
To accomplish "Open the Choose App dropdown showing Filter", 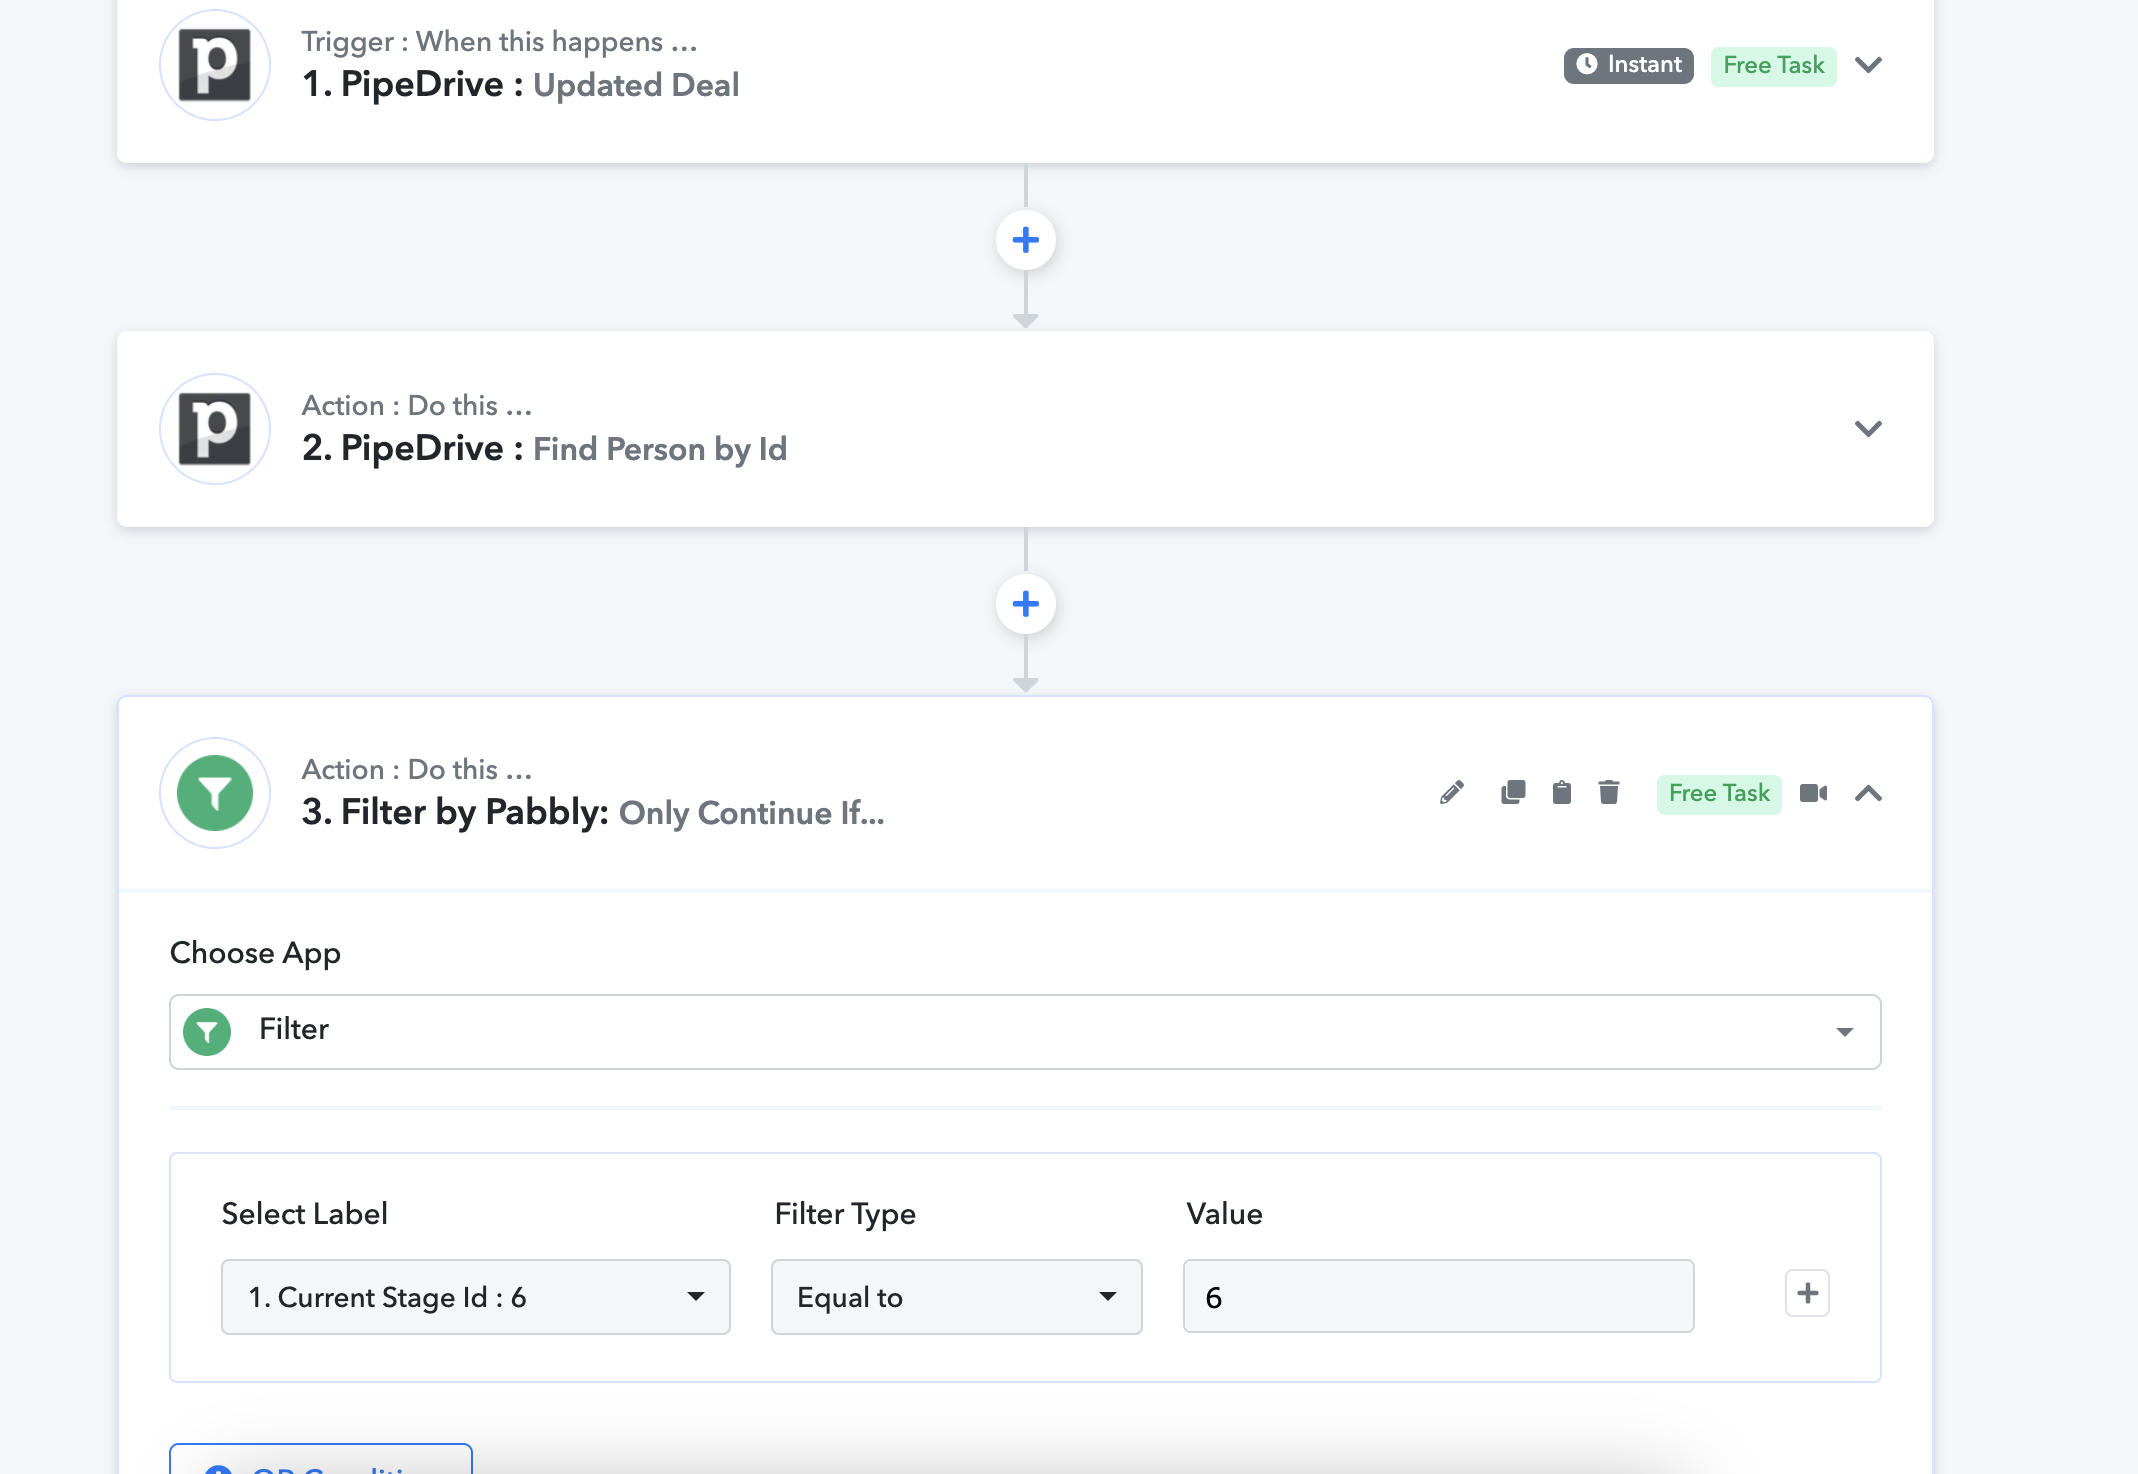I will (x=1025, y=1031).
